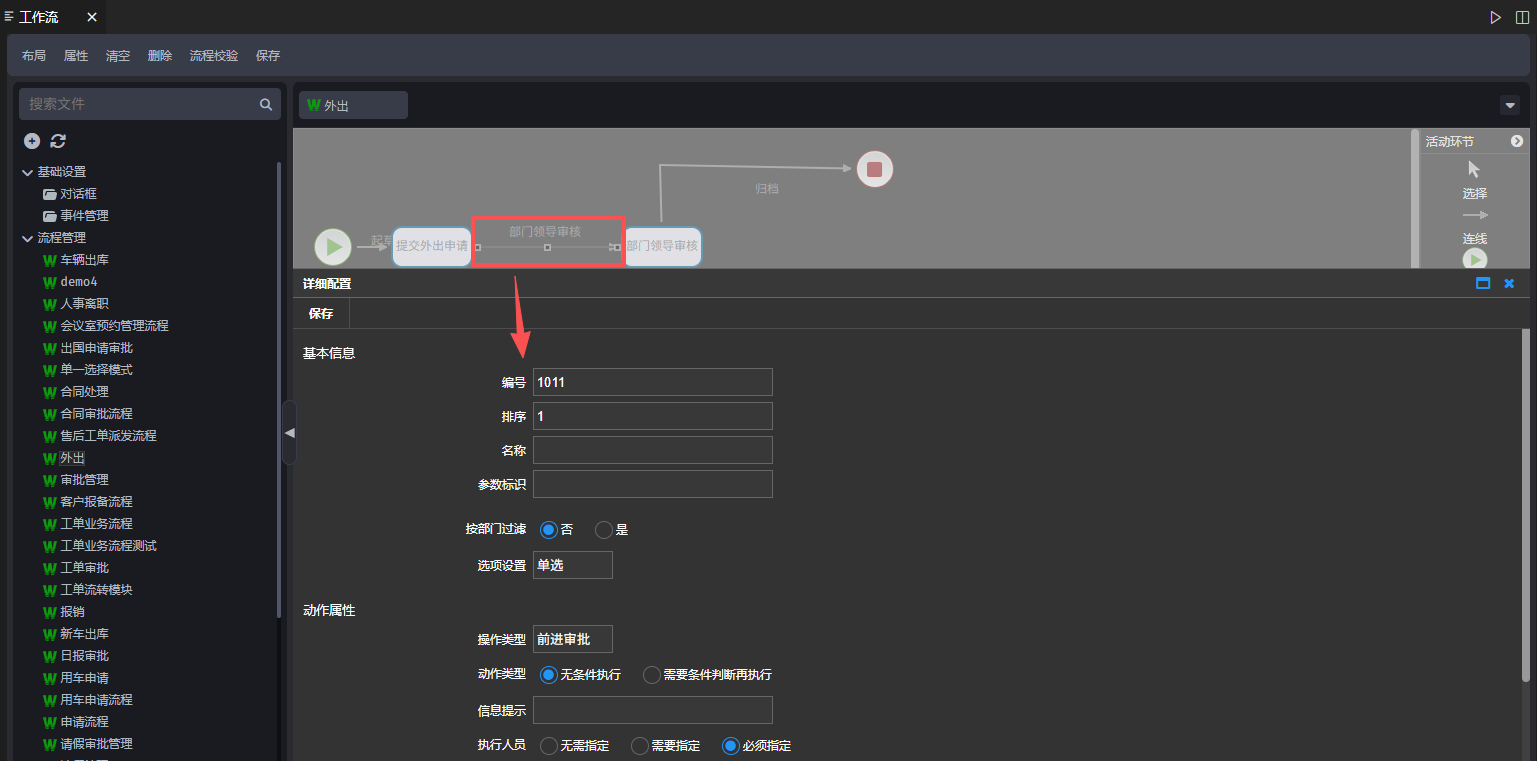
Task: Click the red stop end node
Action: (x=874, y=169)
